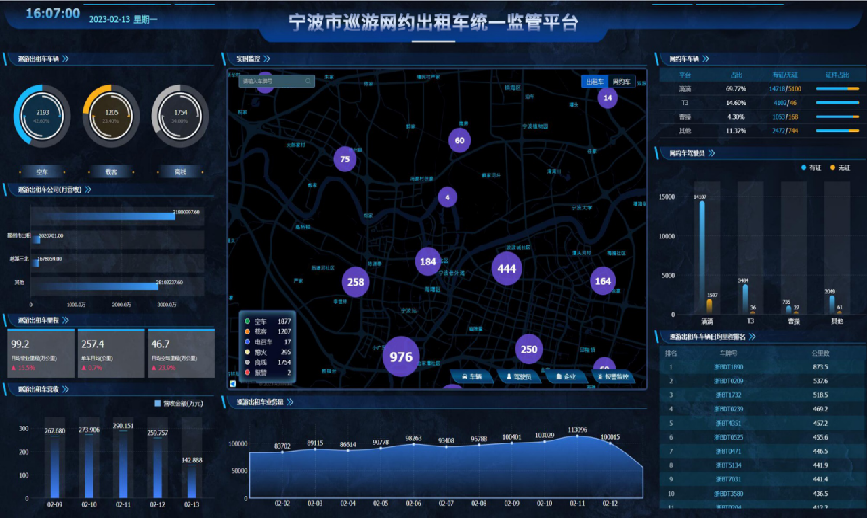Viewport: 868px width, 518px height.
Task: Click the 976 vehicle cluster marker
Action: pos(401,357)
